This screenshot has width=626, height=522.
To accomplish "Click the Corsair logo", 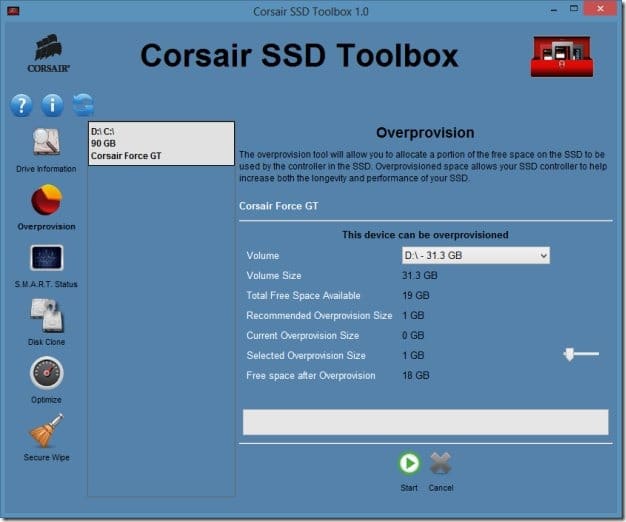I will (48, 53).
